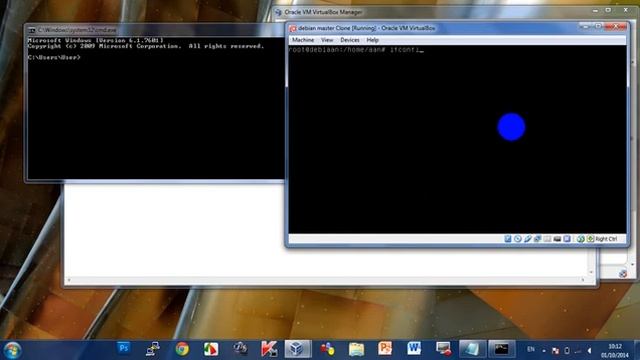Minimize the Oracle VM VirtualBox Manager window
This screenshot has height=360, width=640.
click(x=595, y=10)
